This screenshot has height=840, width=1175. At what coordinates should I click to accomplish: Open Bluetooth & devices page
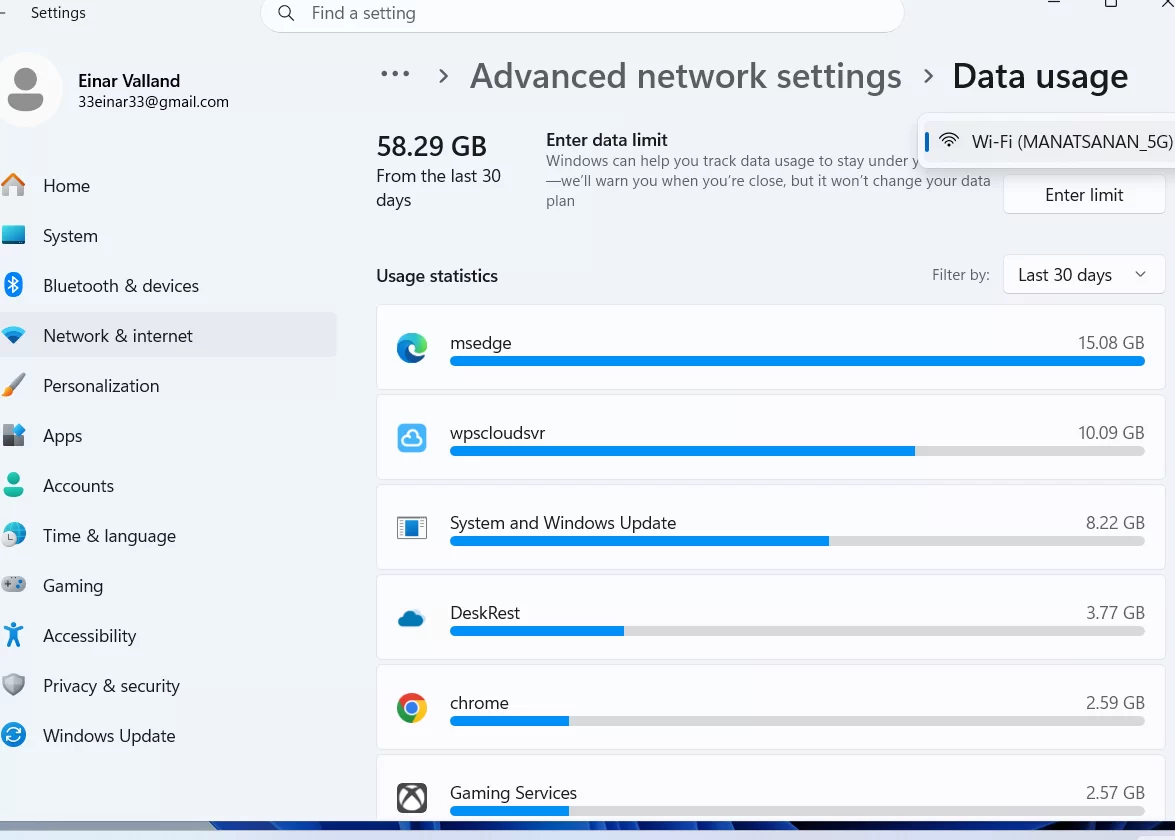(169, 285)
